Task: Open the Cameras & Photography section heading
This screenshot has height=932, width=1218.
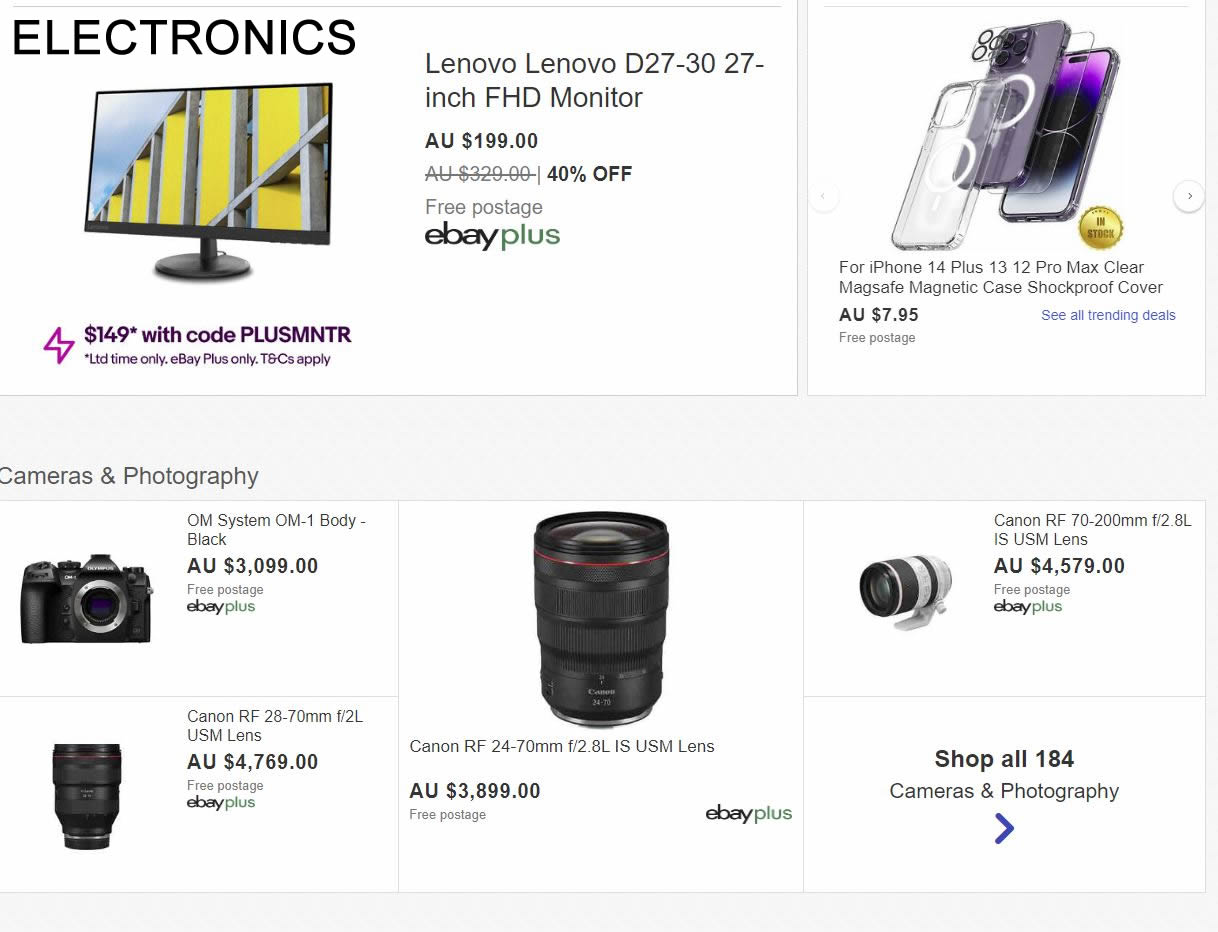Action: click(129, 476)
